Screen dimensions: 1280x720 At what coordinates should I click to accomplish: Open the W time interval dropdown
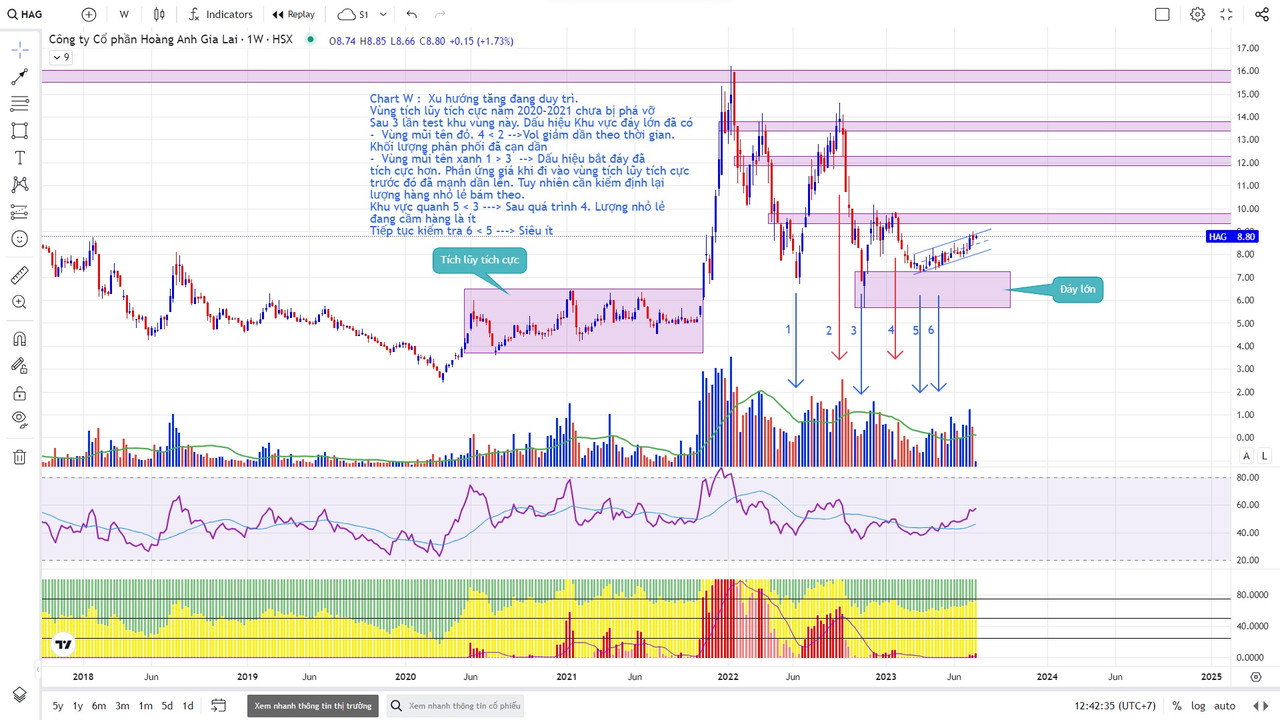(124, 14)
